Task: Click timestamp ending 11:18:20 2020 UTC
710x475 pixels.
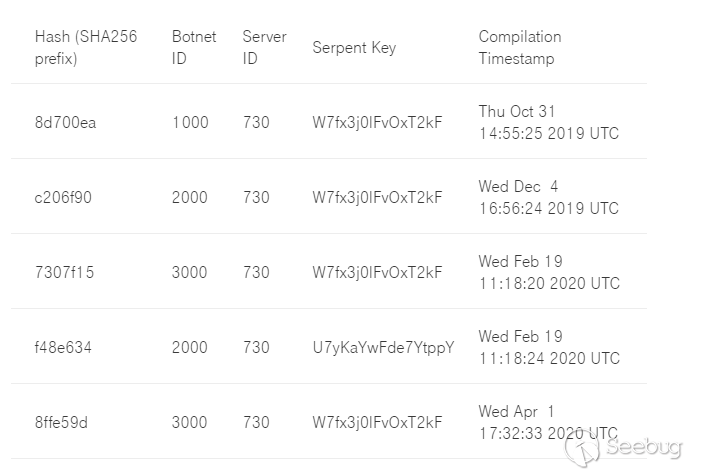Action: click(x=548, y=272)
